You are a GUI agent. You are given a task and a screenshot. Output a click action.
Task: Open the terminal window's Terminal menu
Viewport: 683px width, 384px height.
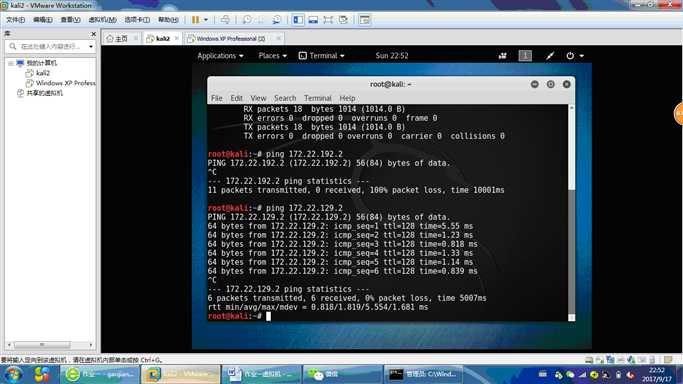(x=318, y=98)
